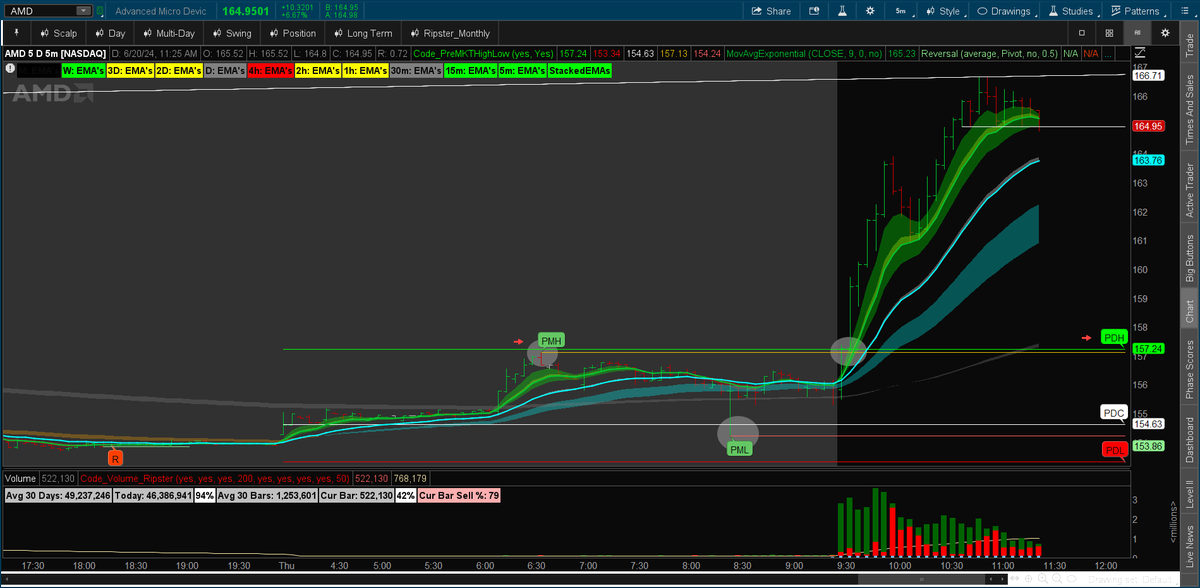Switch to single-cell chart layout icon
1200x588 pixels.
point(1081,33)
